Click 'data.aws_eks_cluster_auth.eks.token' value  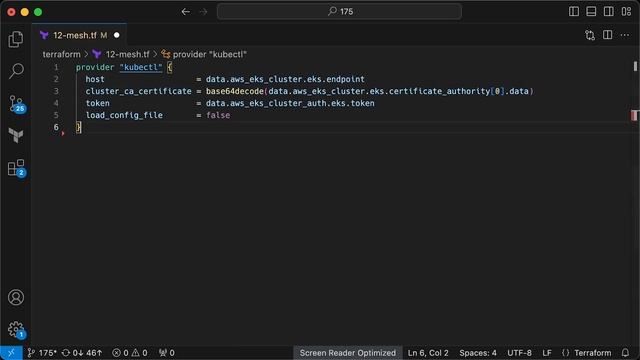click(x=290, y=103)
